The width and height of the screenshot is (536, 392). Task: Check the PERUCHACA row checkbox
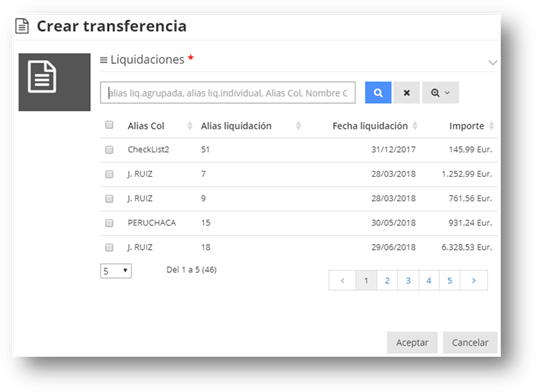[x=109, y=223]
